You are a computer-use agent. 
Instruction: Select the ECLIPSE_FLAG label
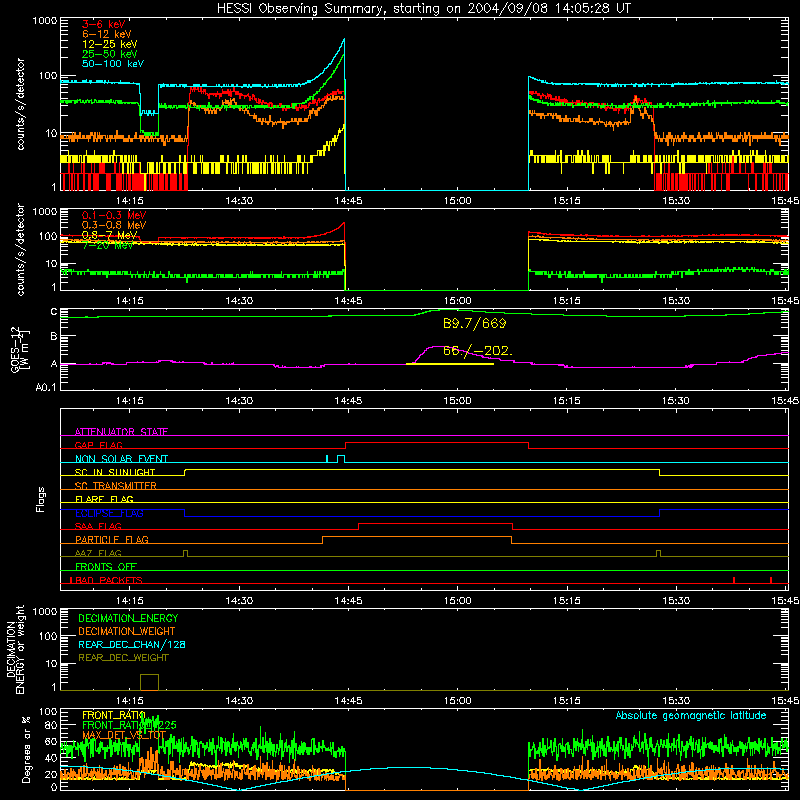(x=109, y=513)
